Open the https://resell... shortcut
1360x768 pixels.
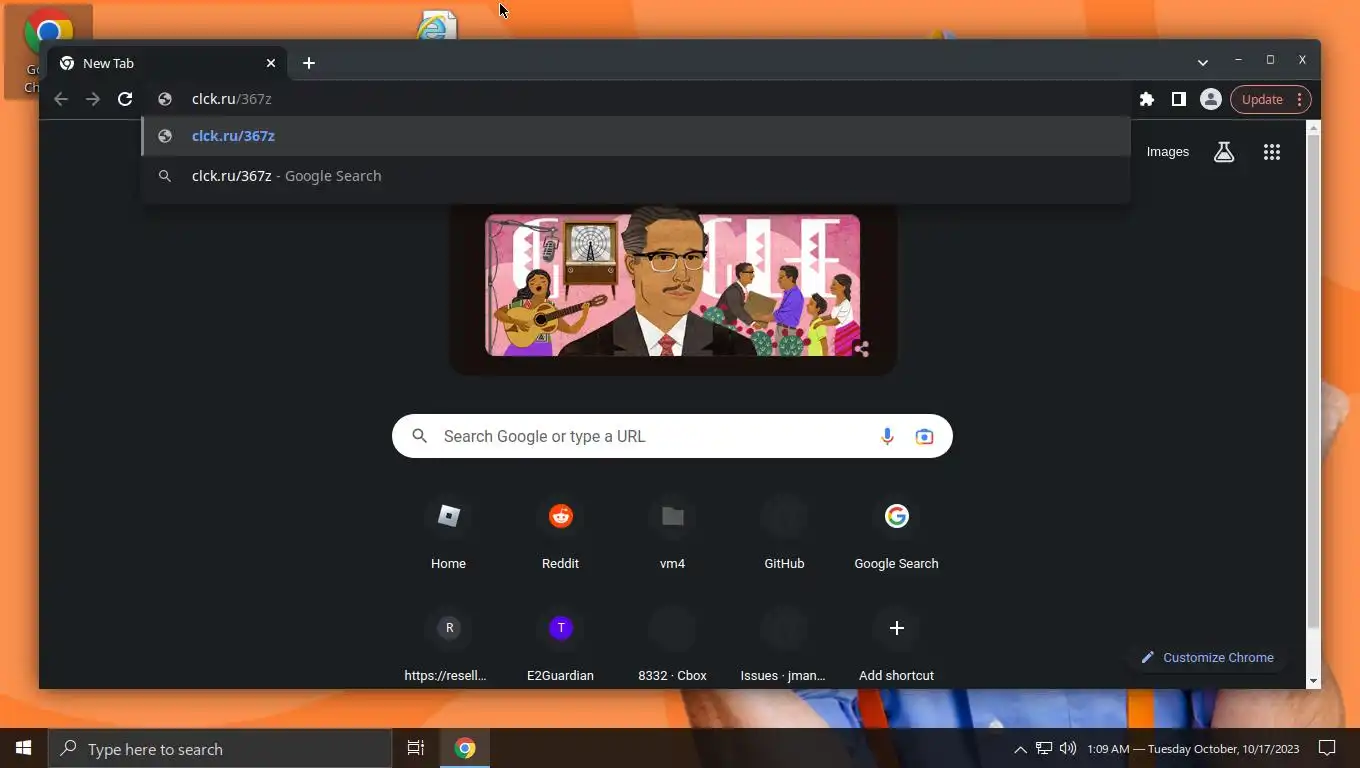coord(448,646)
